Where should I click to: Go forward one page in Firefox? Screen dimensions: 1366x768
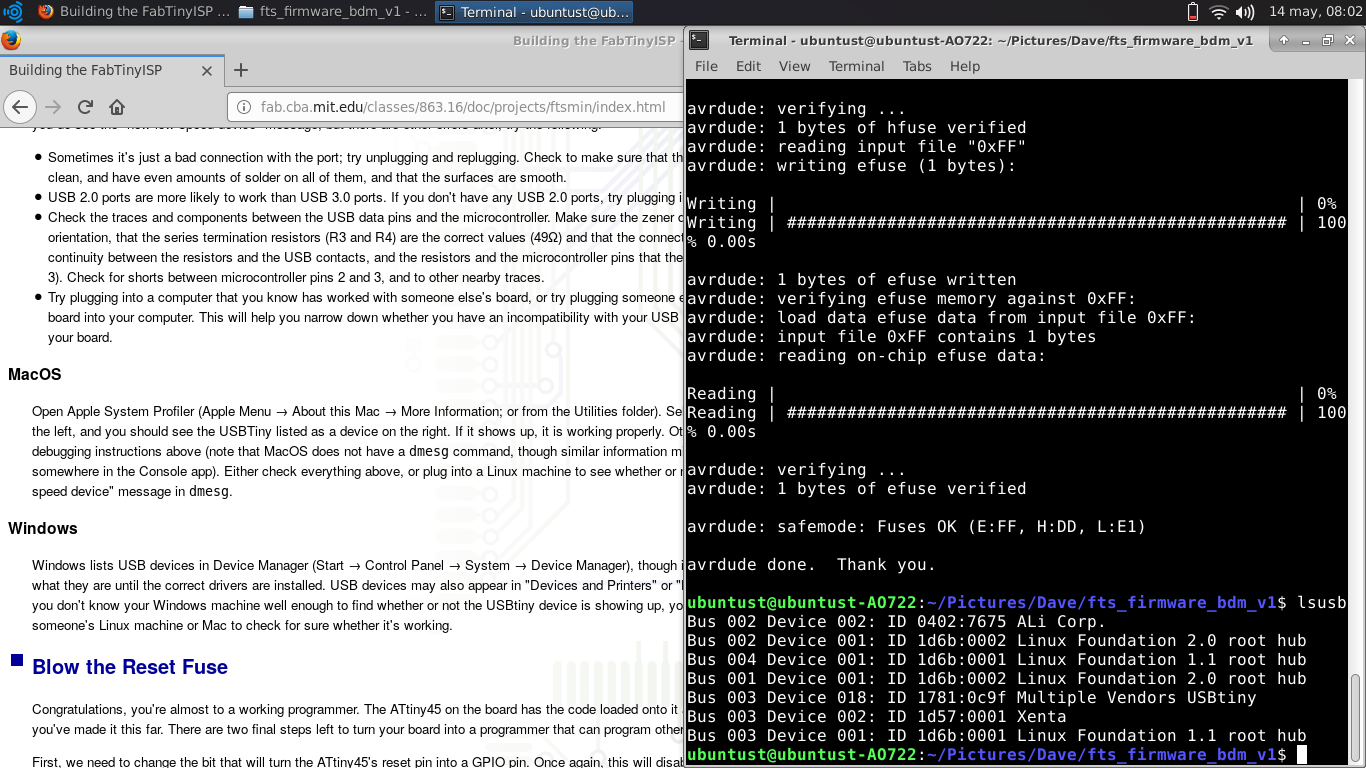coord(53,107)
